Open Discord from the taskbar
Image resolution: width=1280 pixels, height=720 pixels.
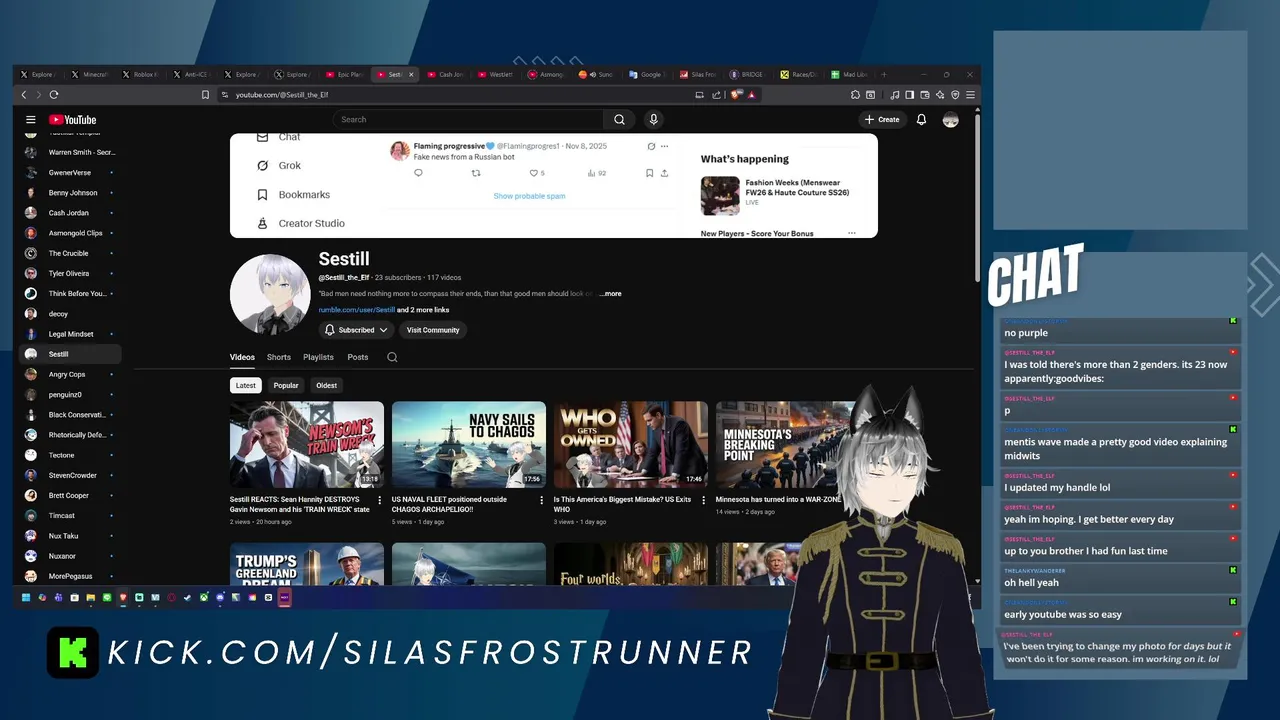pyautogui.click(x=220, y=598)
